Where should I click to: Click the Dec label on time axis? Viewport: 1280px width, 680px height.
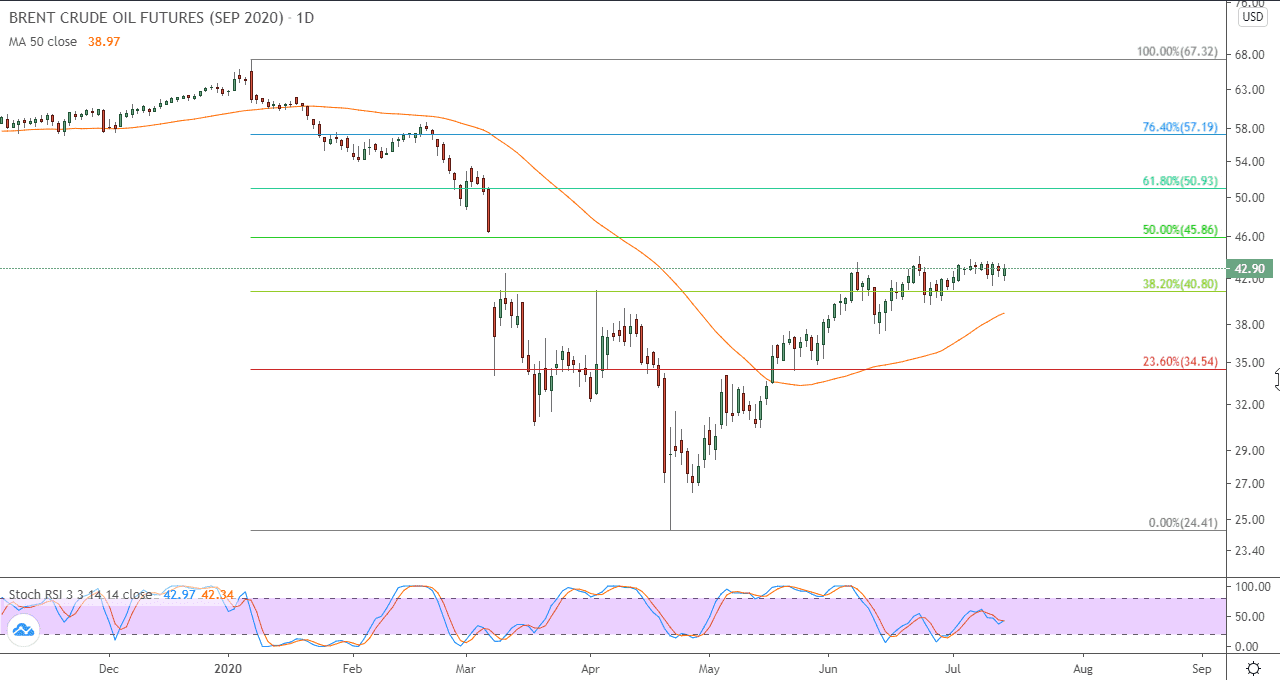(109, 668)
